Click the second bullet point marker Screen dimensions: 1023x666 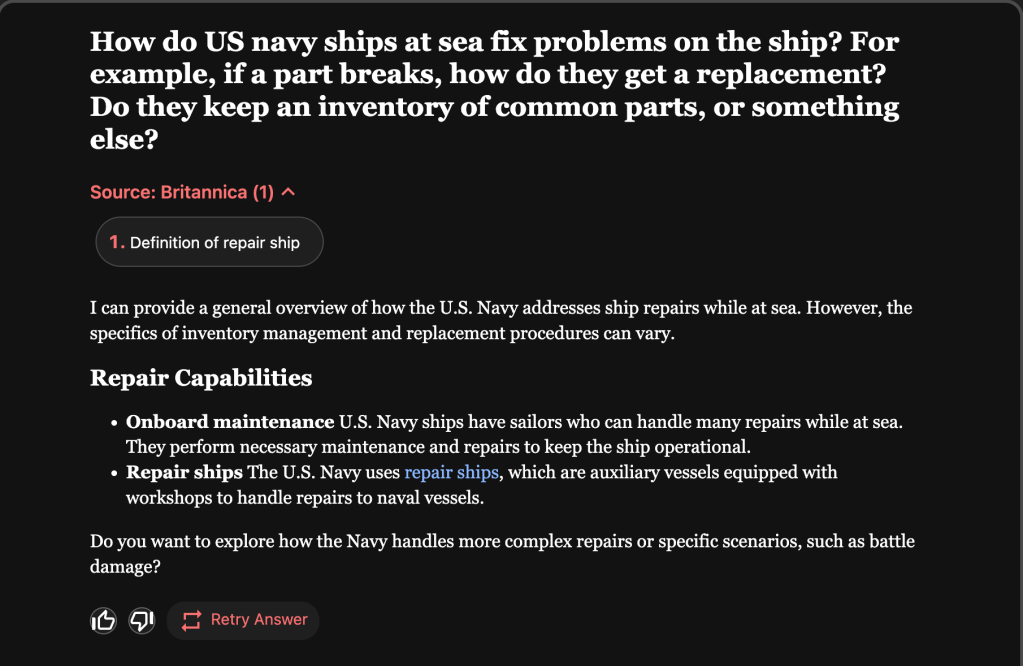pyautogui.click(x=115, y=473)
